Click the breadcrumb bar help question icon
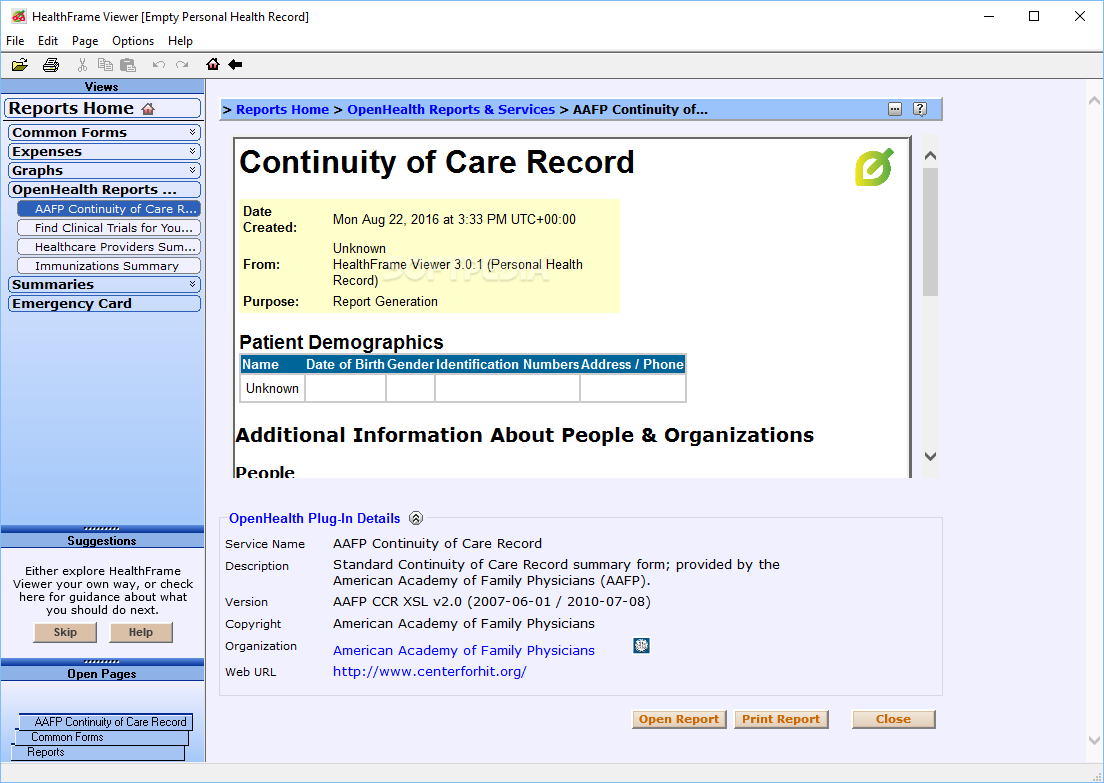 click(920, 109)
